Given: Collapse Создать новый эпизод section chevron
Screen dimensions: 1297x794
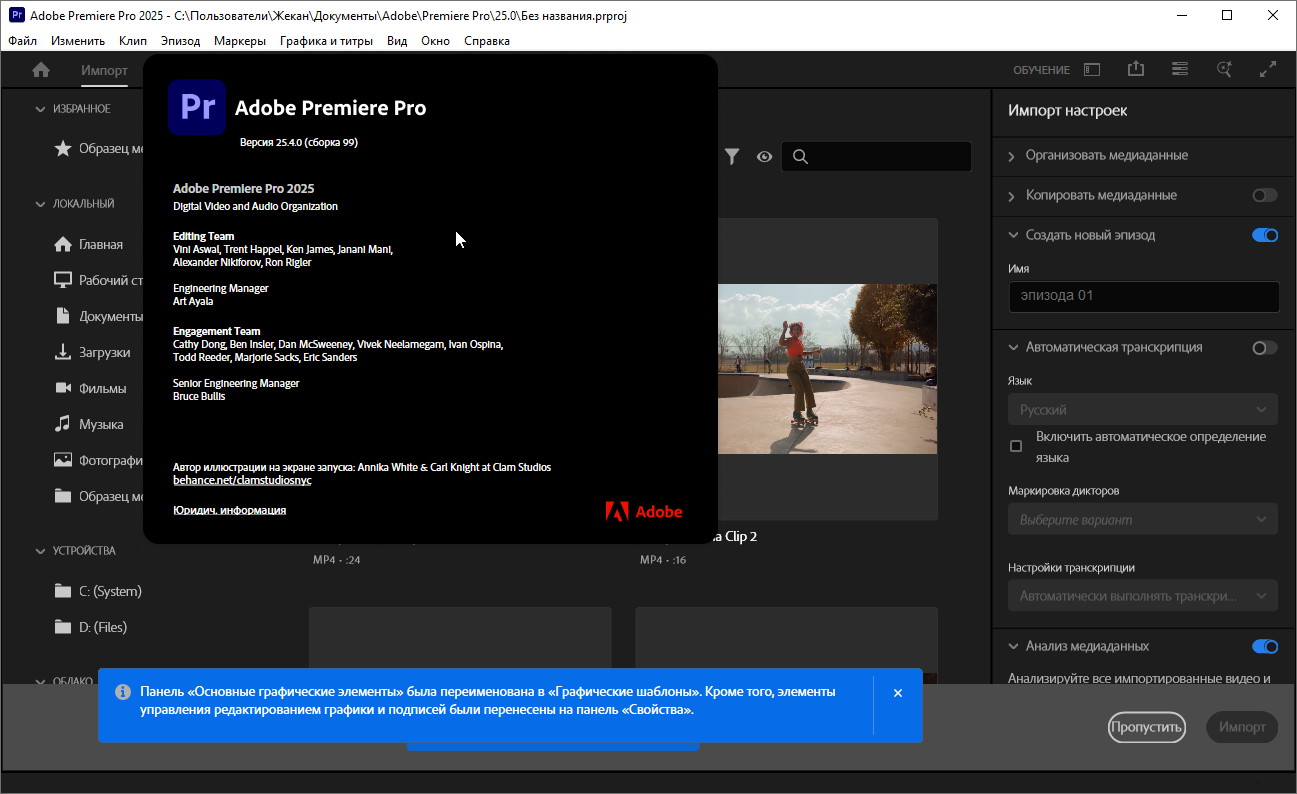Looking at the screenshot, I should coord(1011,235).
